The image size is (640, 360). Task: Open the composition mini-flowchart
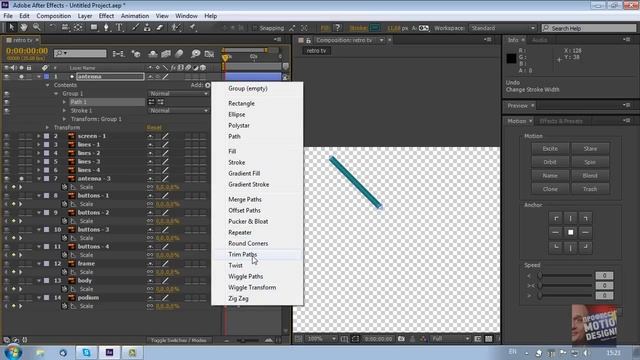[x=118, y=53]
